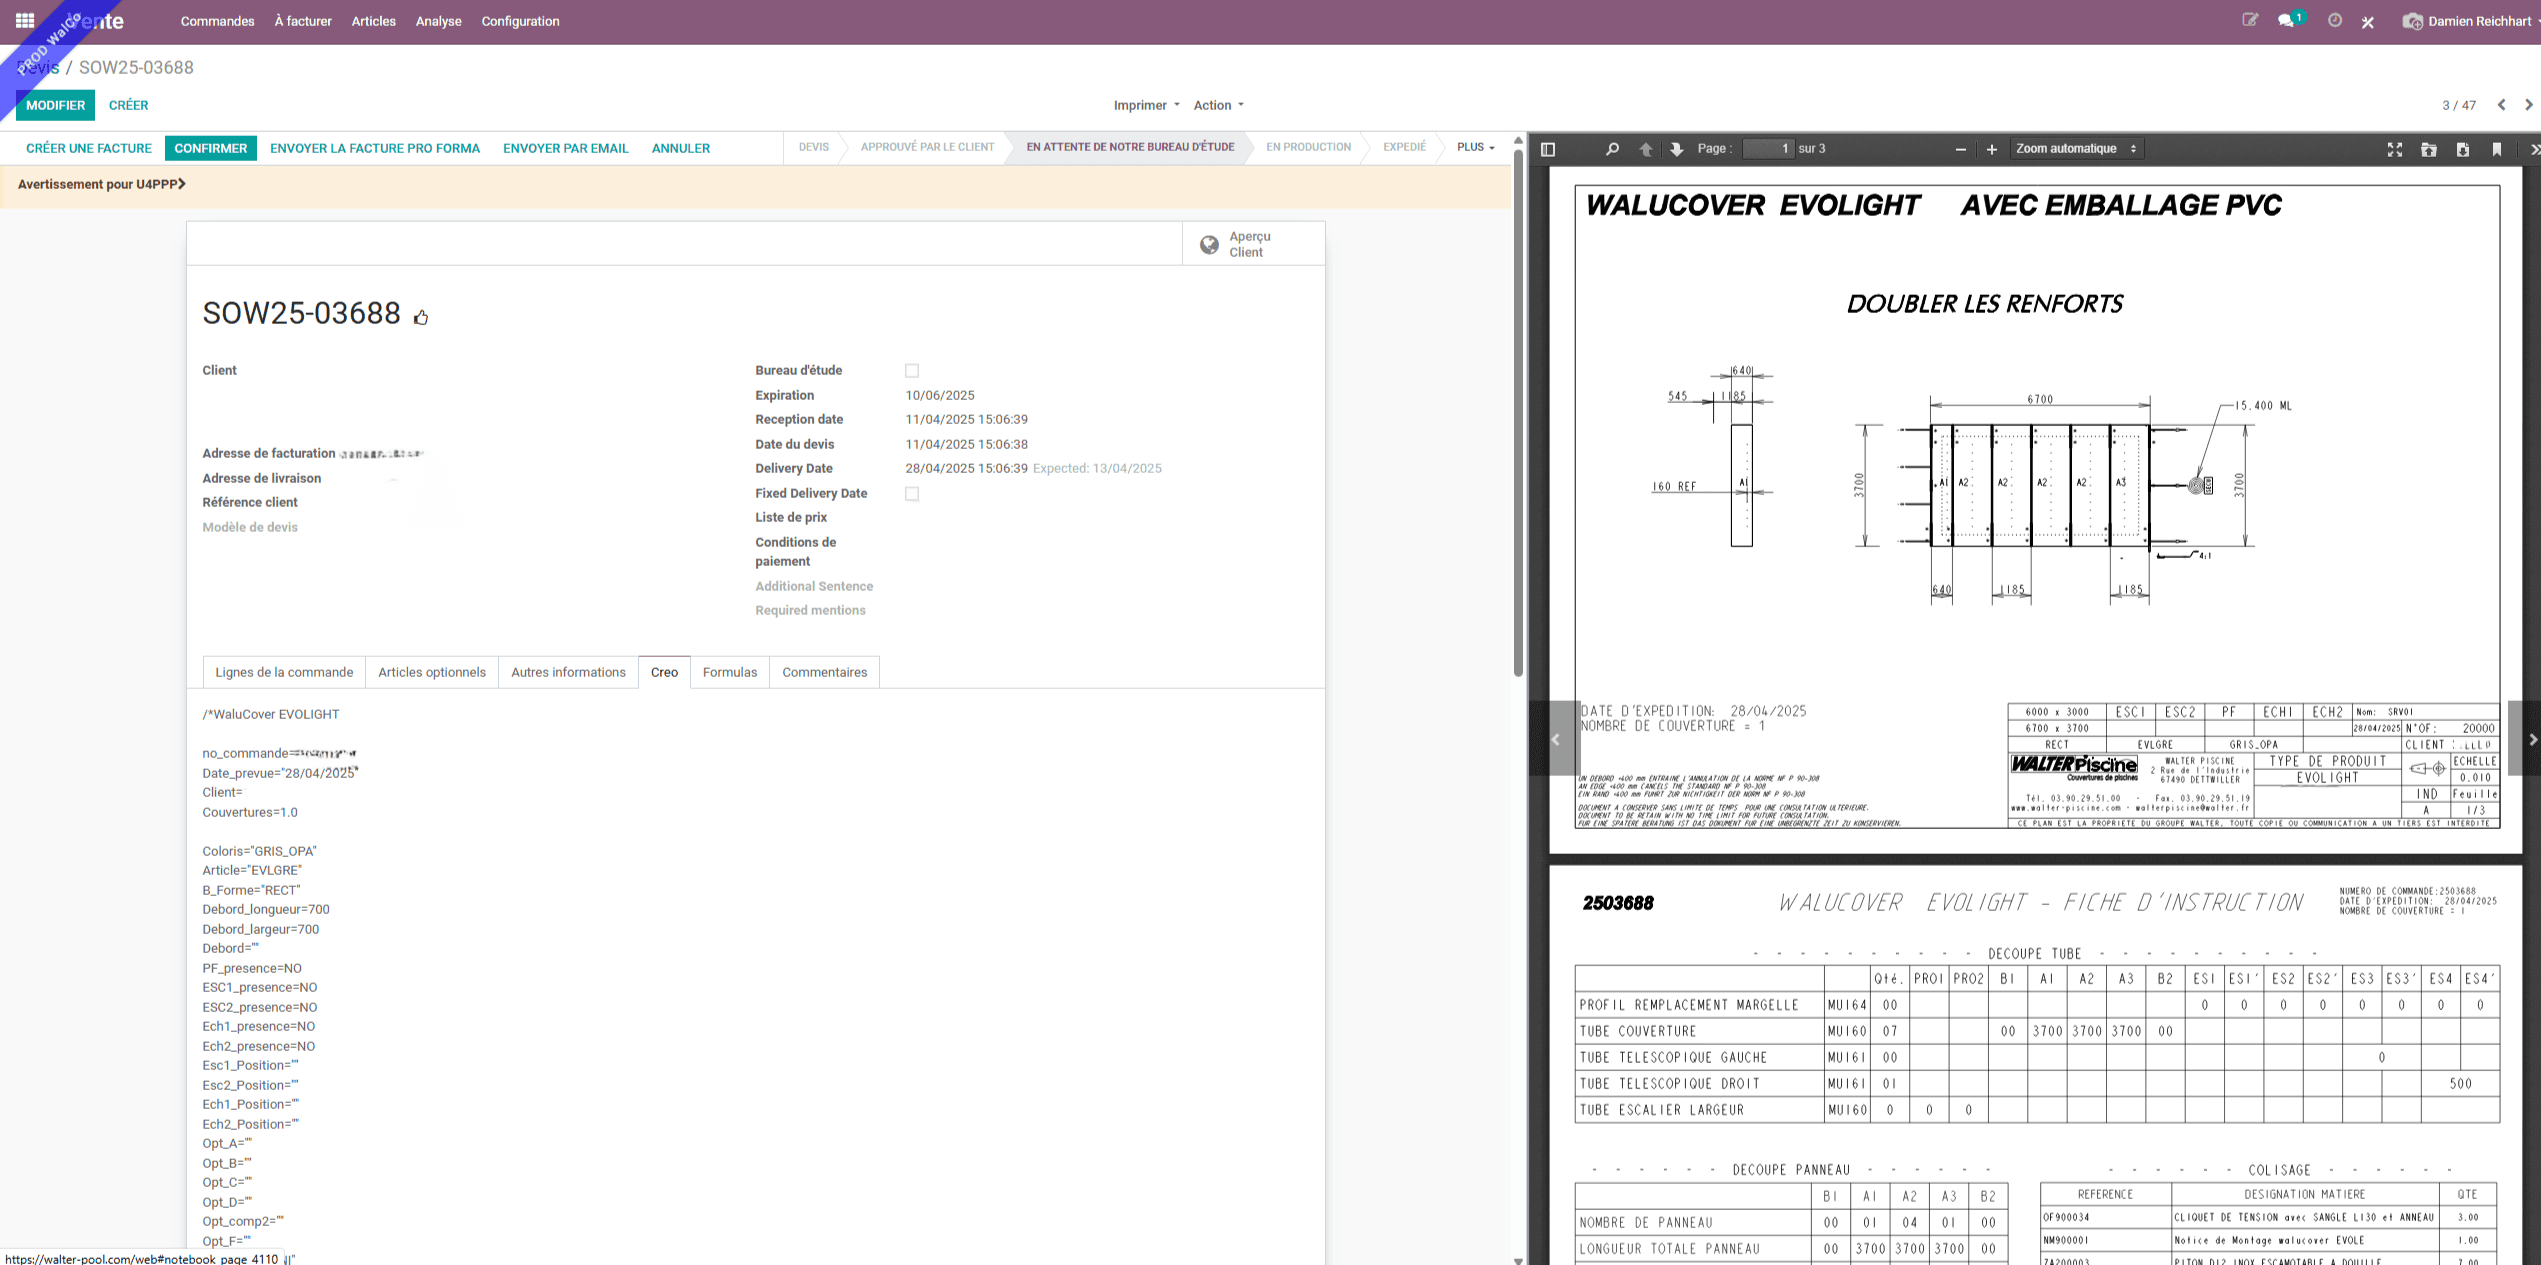2541x1265 pixels.
Task: Click expiration date 10/06/2025
Action: (x=940, y=396)
